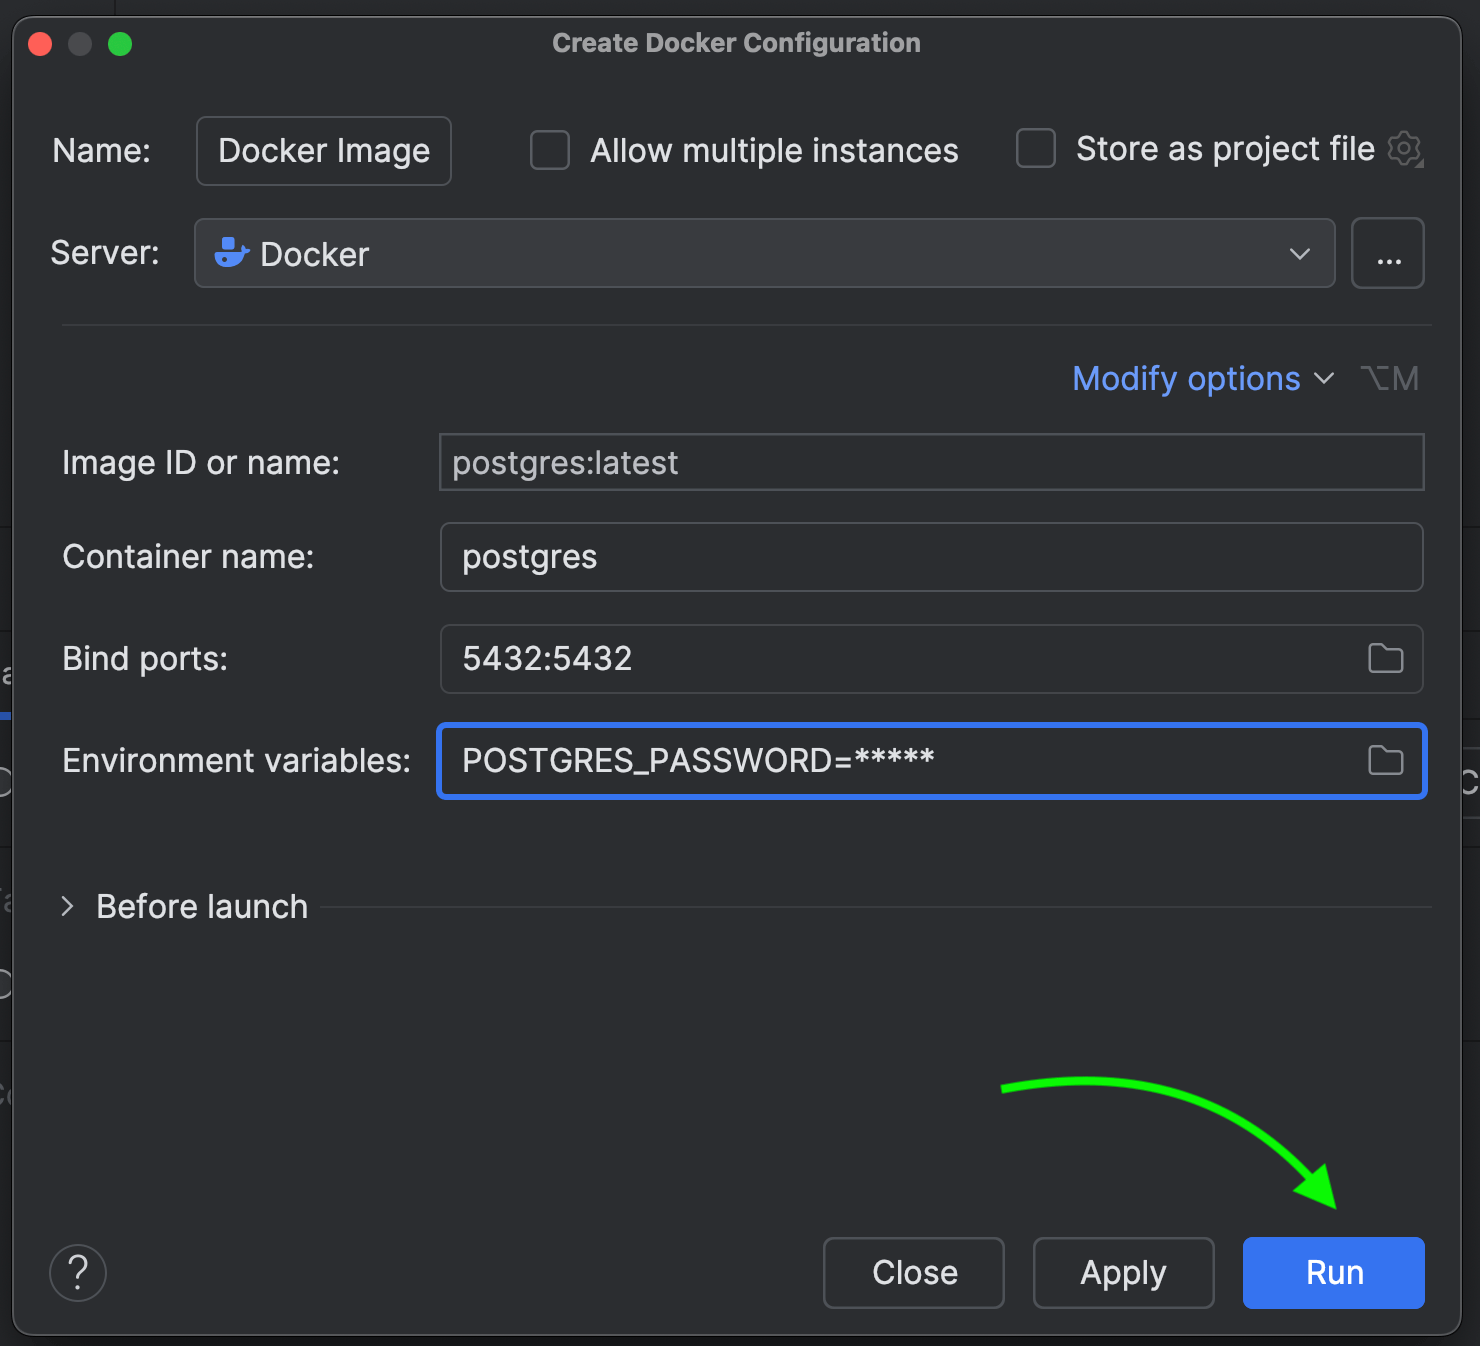Screen dimensions: 1480x1346
Task: Click the Docker whale icon in Server field
Action: pos(231,254)
